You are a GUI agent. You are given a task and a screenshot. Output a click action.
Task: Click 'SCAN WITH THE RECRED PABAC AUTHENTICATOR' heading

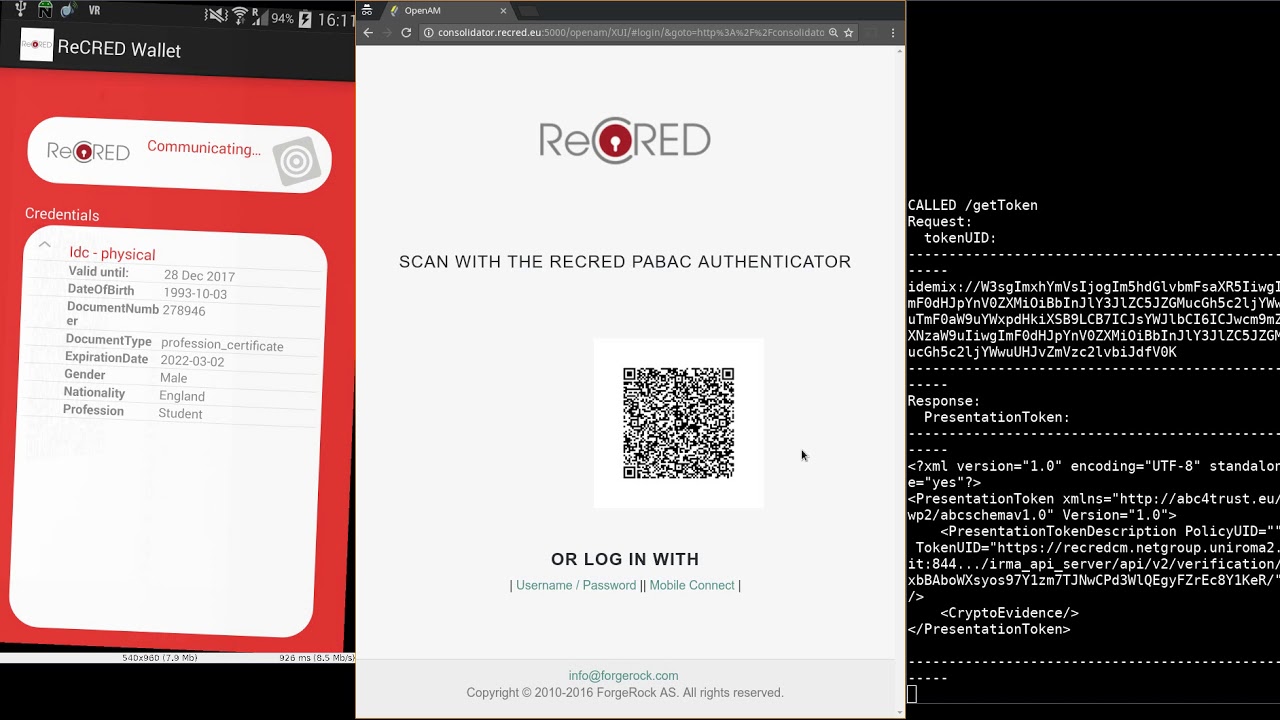(x=625, y=262)
